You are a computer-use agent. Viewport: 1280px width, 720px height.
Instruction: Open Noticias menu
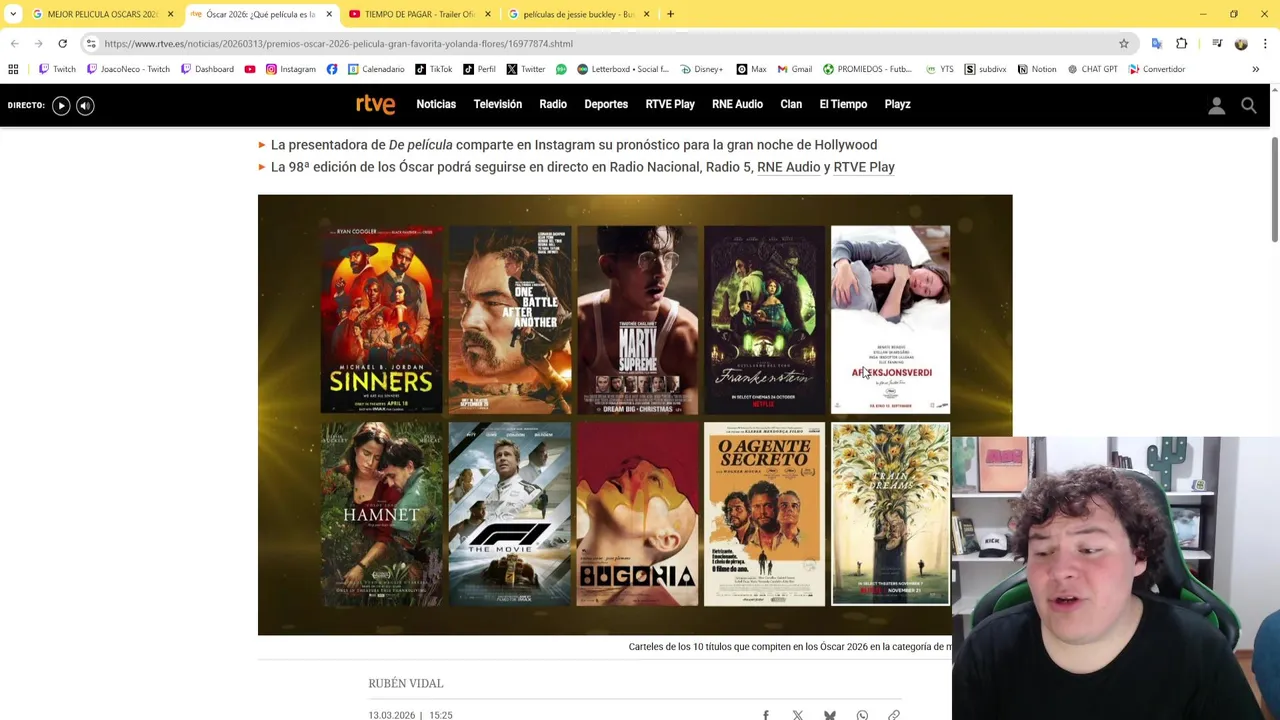point(436,104)
